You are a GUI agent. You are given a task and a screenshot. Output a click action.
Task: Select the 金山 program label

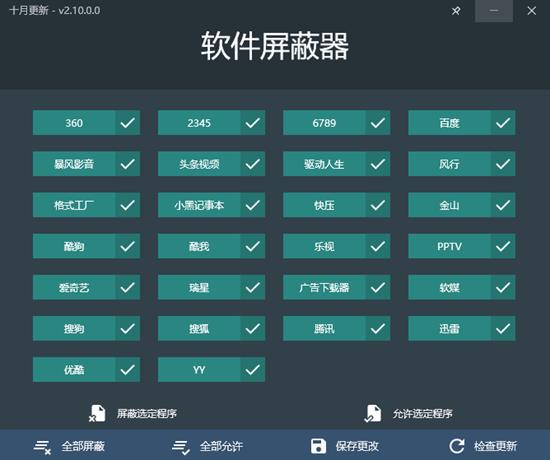tap(449, 205)
